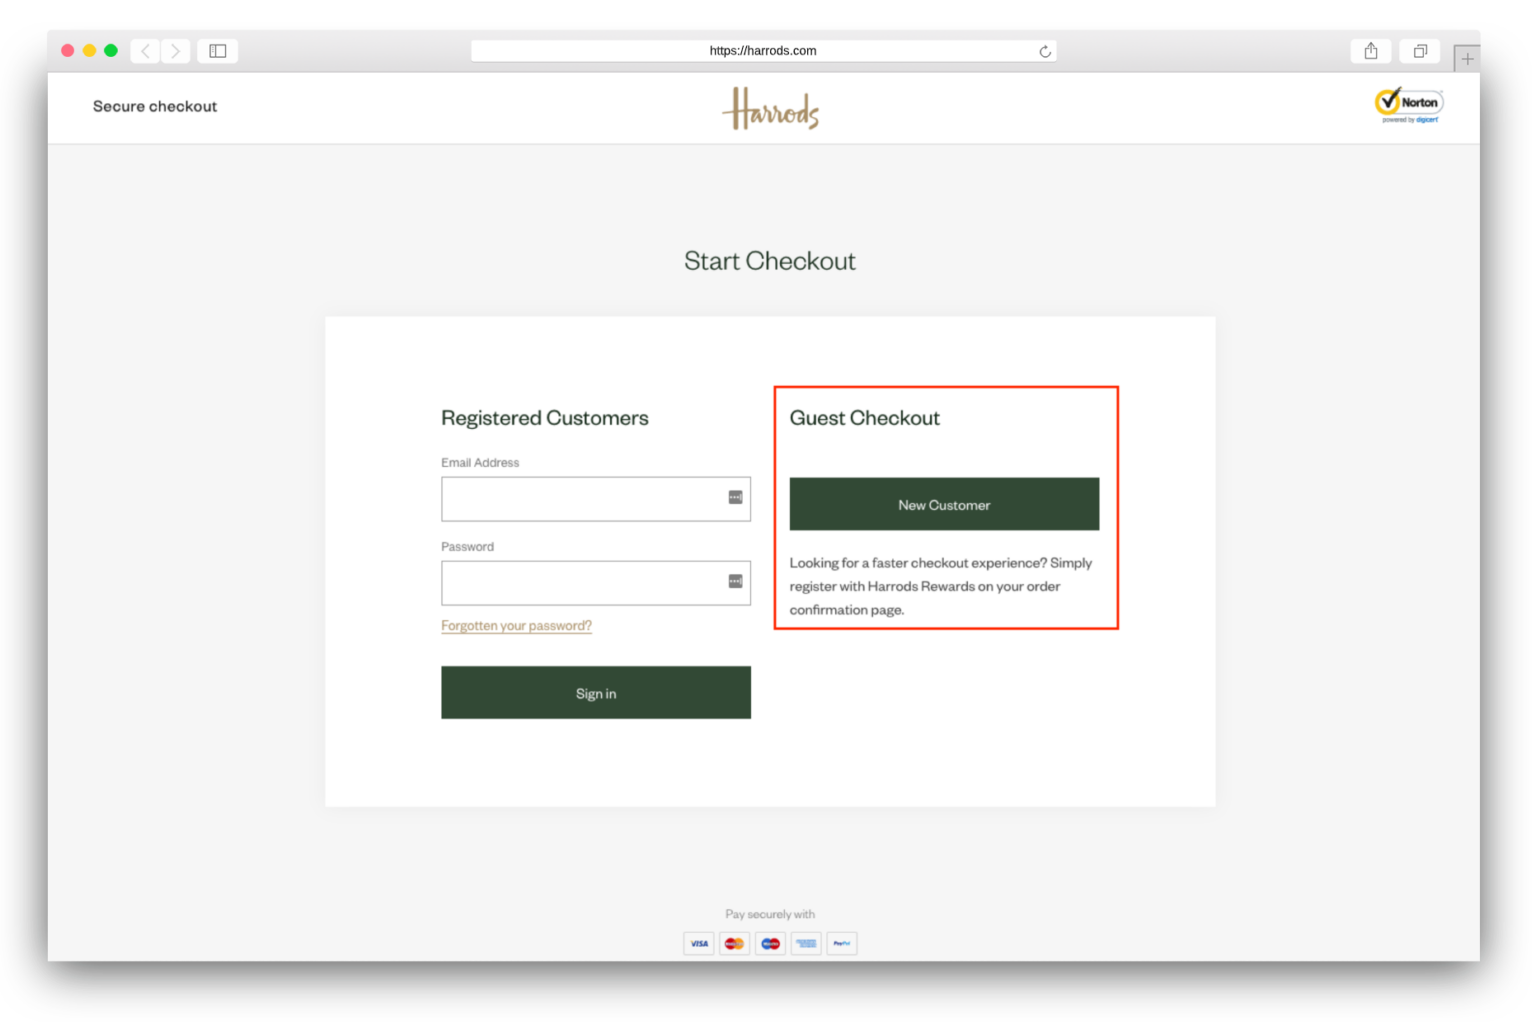Viewport: 1536px width, 1022px height.
Task: Click the share button in the browser toolbar
Action: coord(1370,50)
